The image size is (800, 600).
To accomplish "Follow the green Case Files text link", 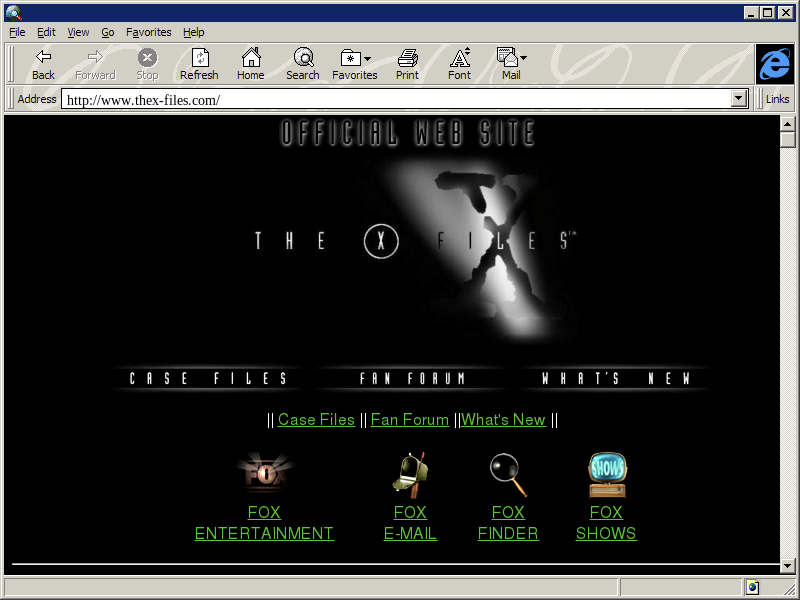I will [x=316, y=420].
